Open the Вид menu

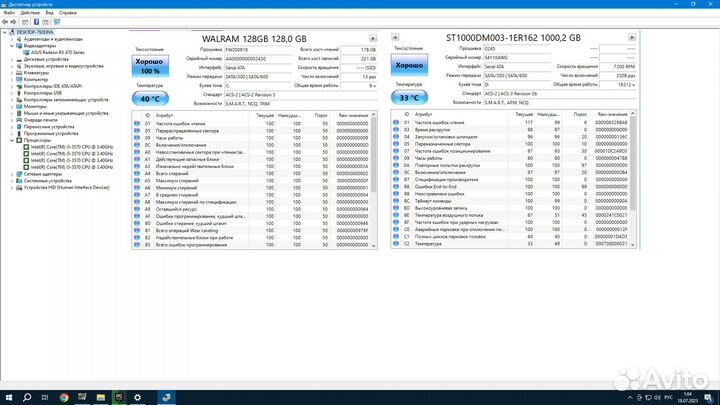(50, 13)
